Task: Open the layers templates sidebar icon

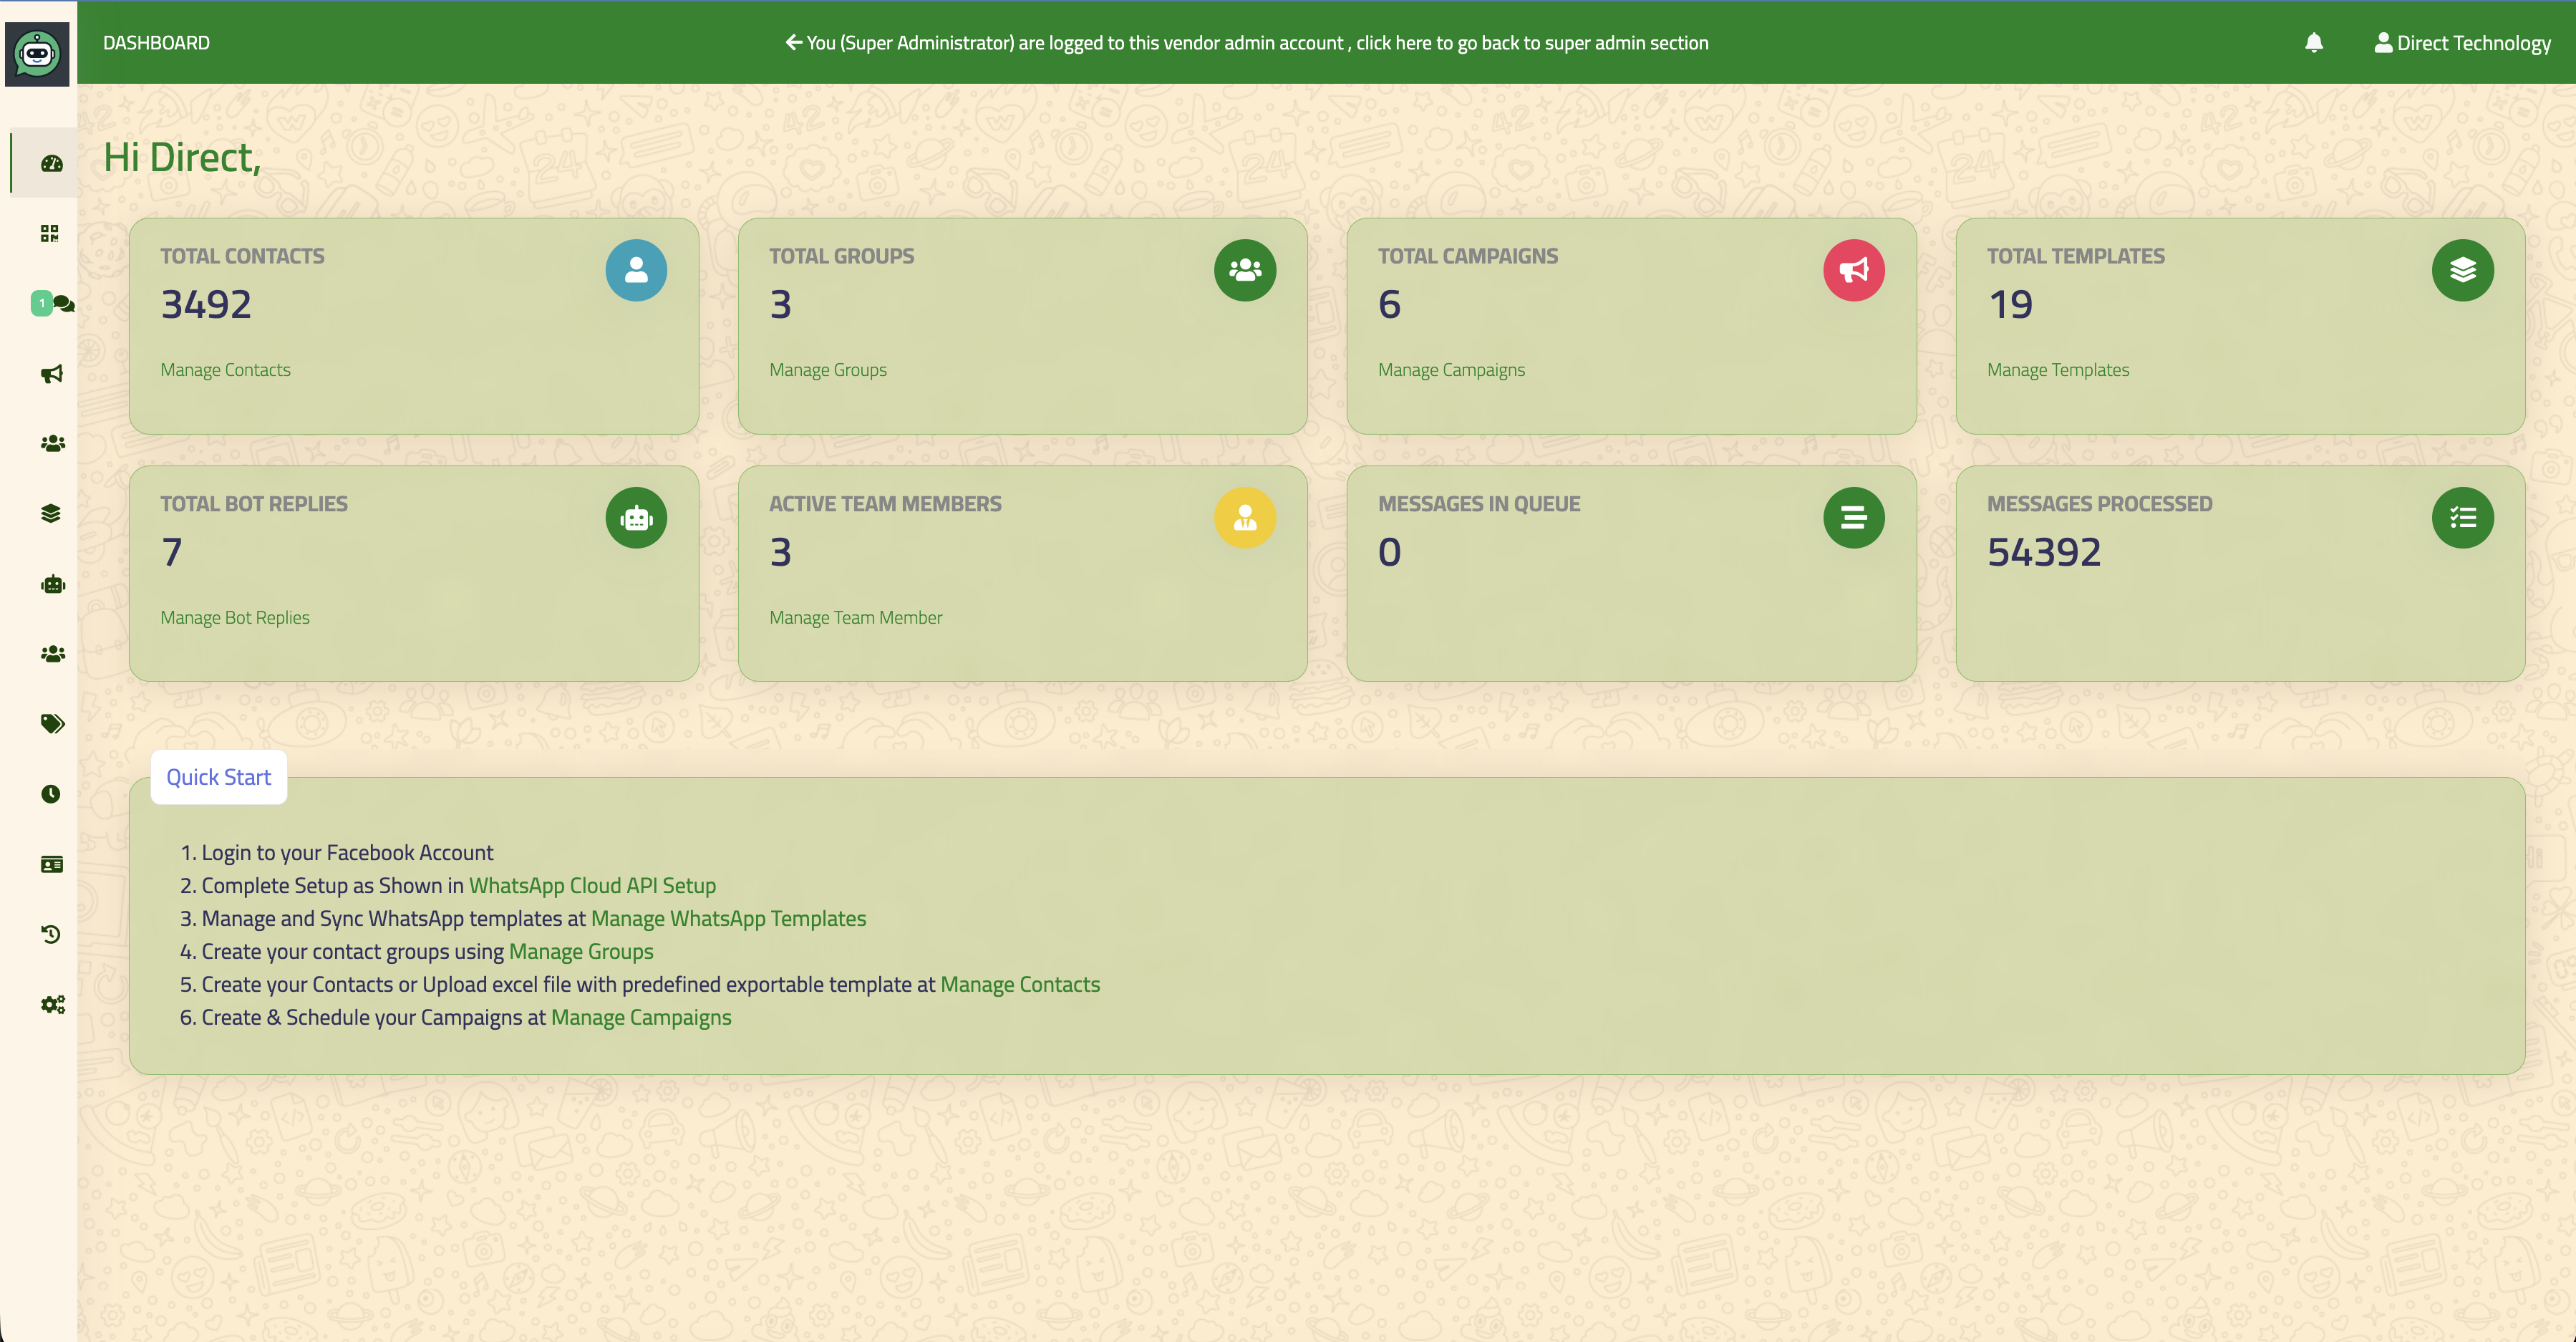Action: tap(51, 514)
